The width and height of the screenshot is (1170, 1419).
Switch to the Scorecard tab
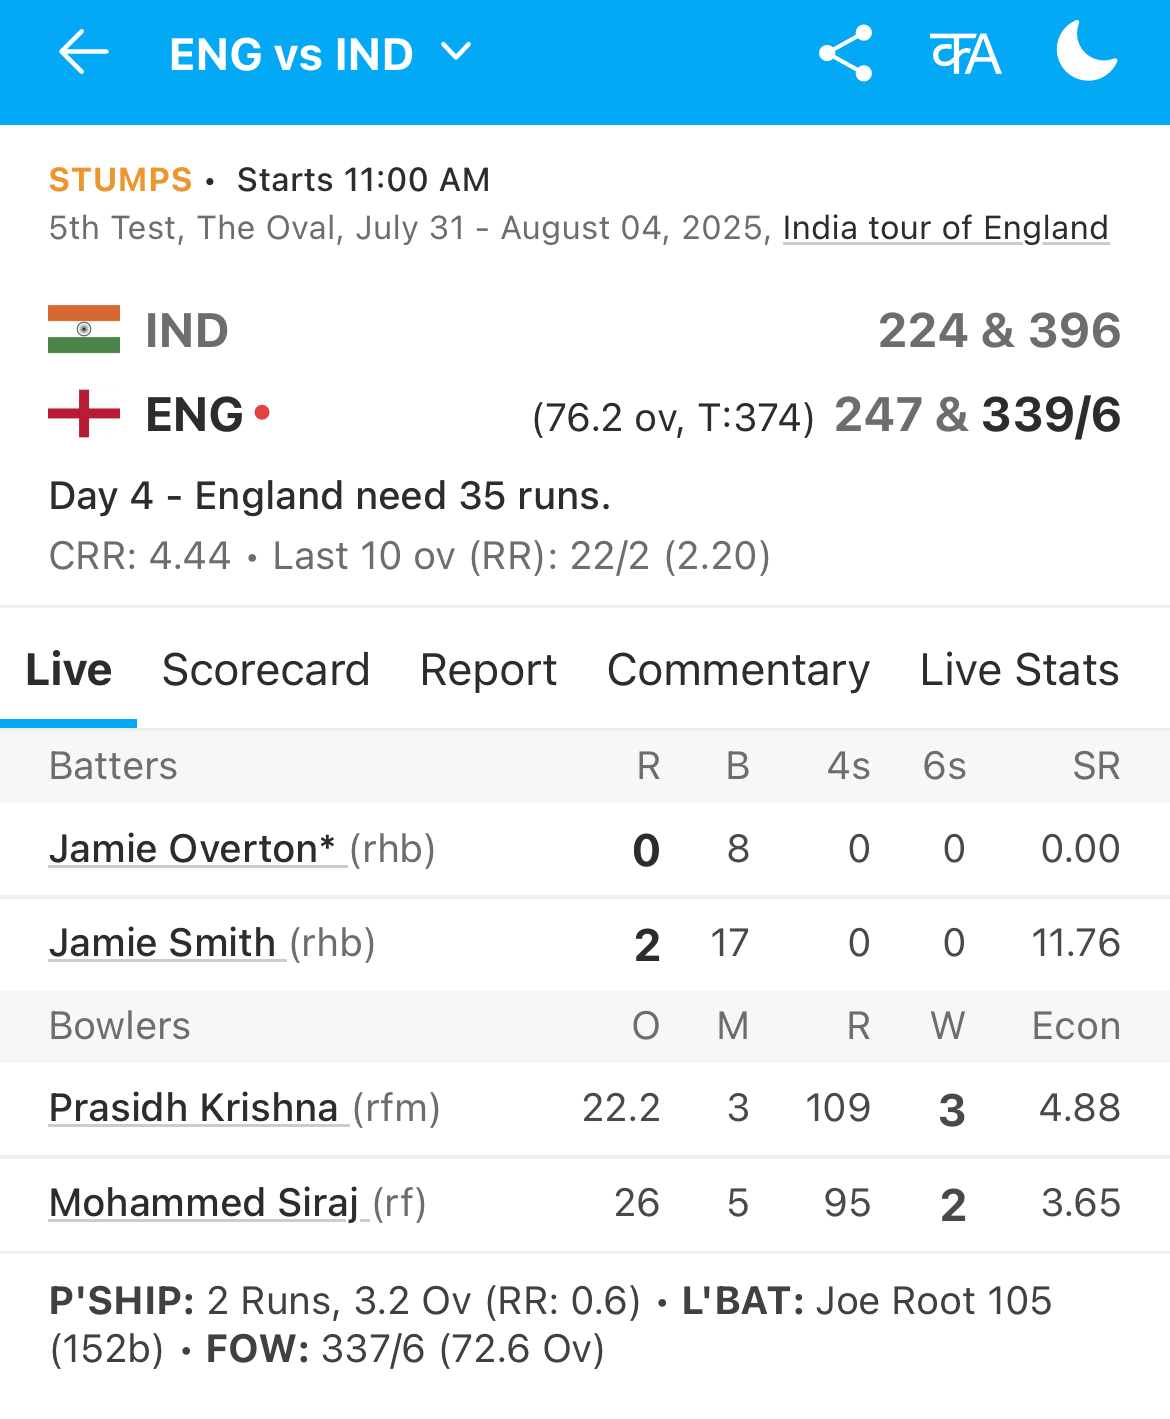[x=266, y=670]
